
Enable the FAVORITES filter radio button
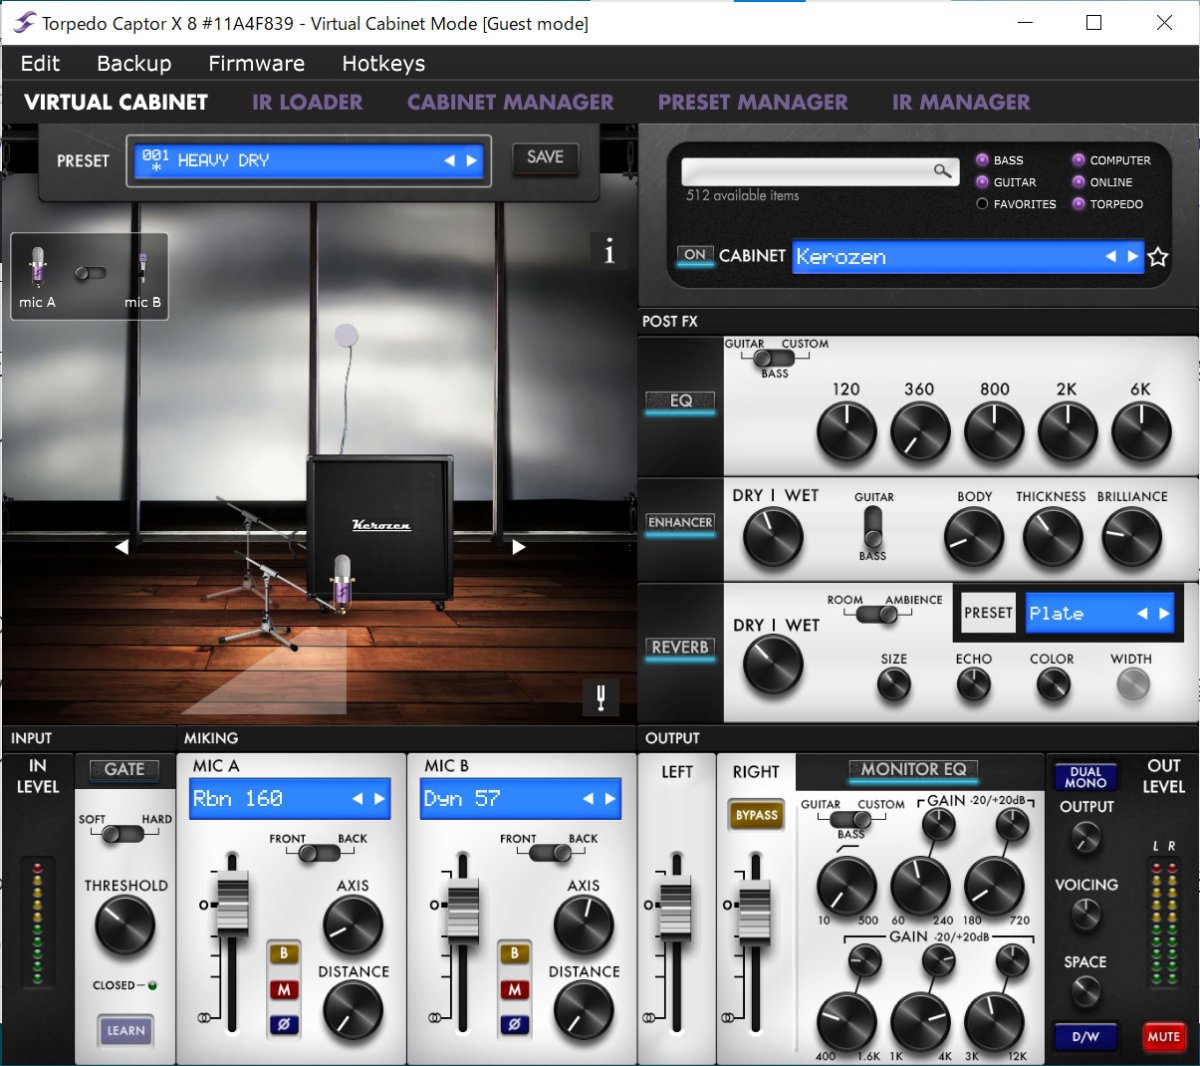pos(982,204)
